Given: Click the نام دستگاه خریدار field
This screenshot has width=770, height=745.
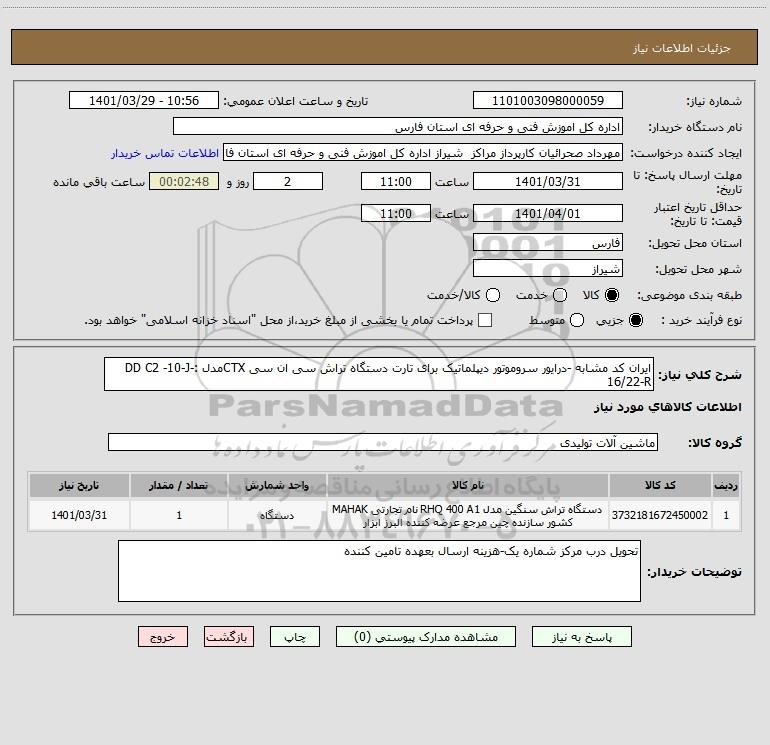Looking at the screenshot, I should click(398, 126).
